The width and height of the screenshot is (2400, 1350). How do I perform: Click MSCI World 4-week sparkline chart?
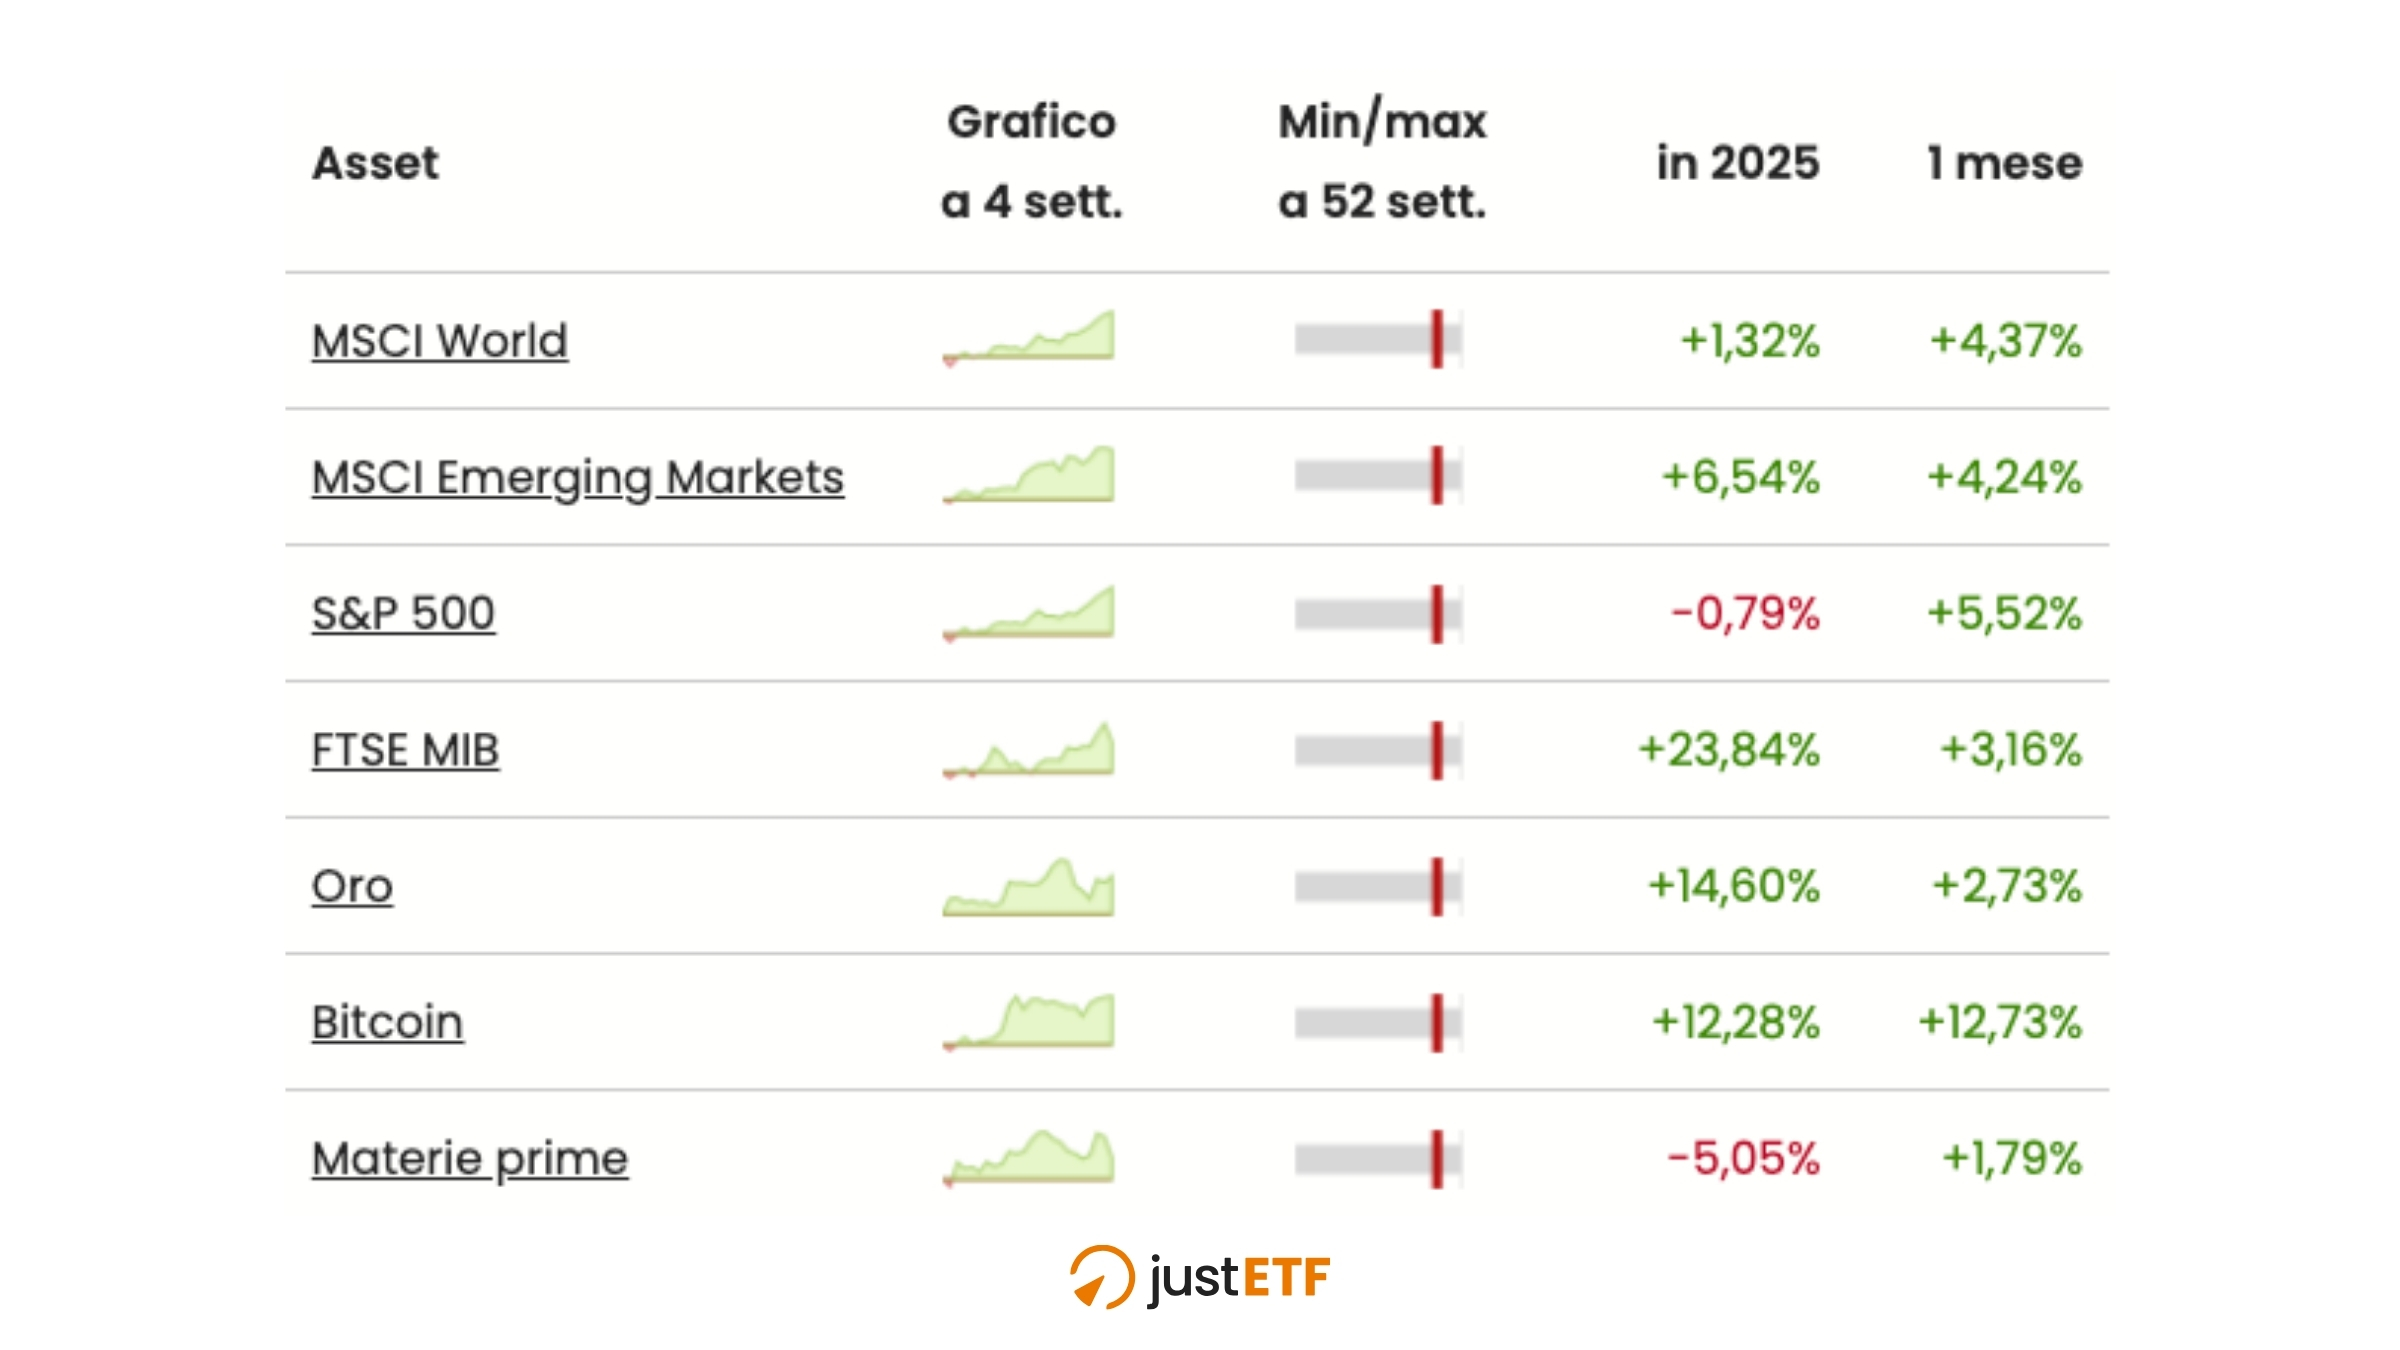tap(1029, 338)
